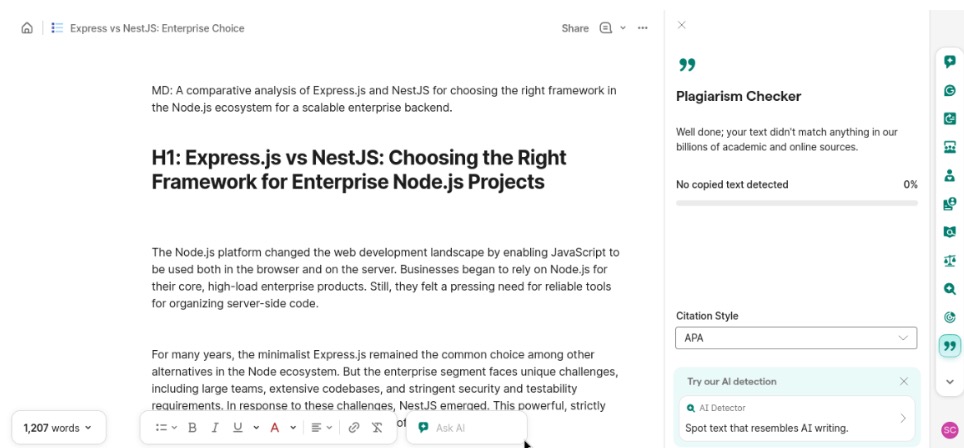Open the three-dots more options menu
This screenshot has height=448, width=964.
642,28
